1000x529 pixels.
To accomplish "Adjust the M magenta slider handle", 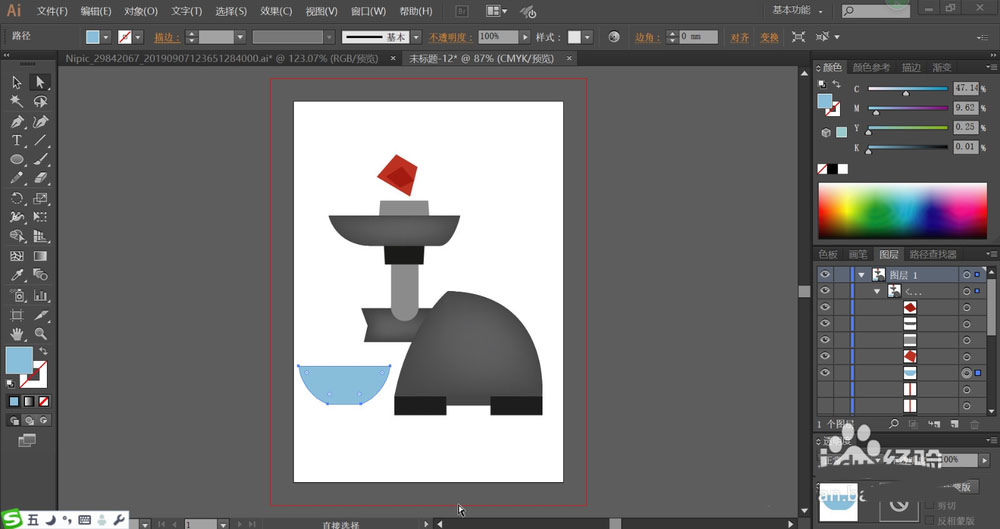I will click(876, 112).
